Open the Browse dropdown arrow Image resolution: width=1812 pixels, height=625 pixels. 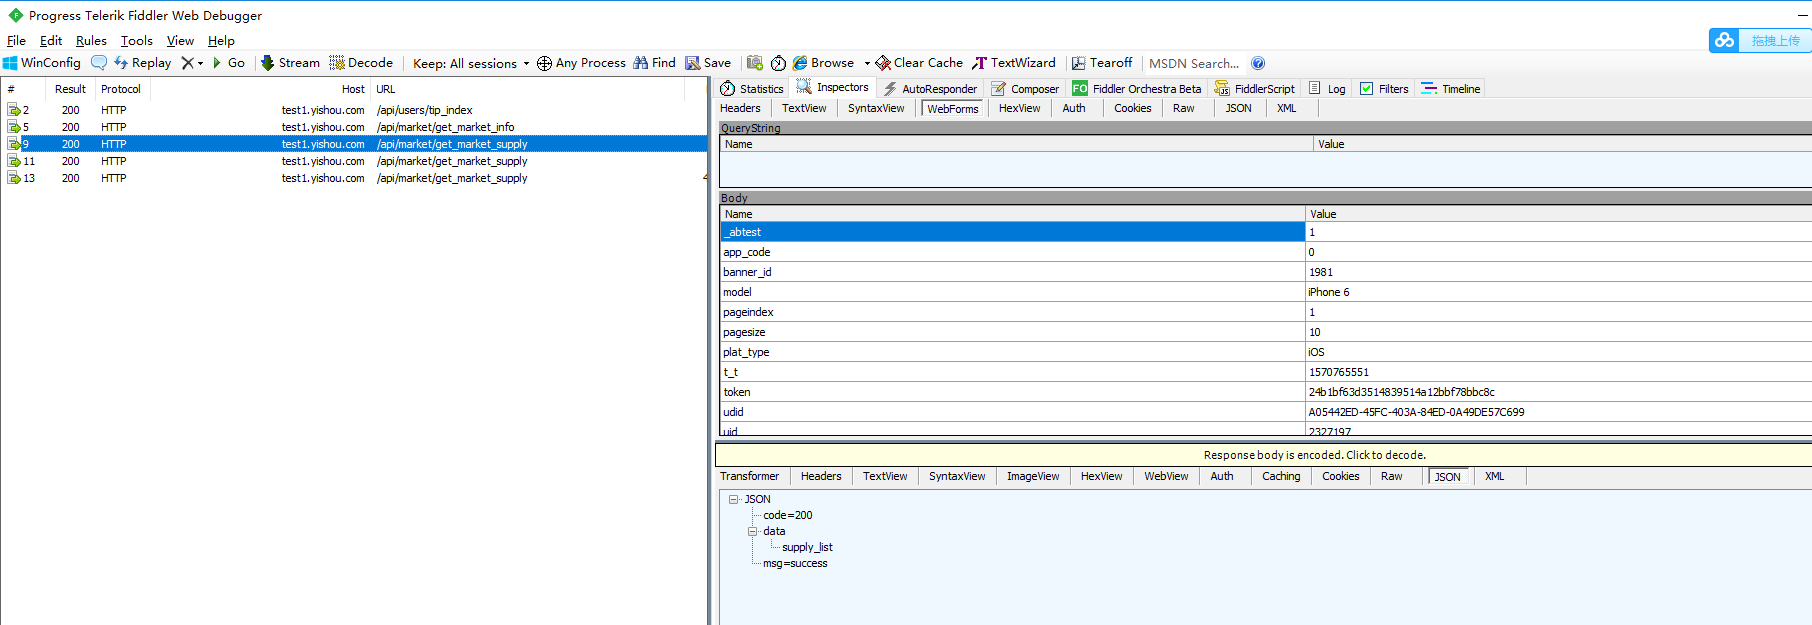(867, 63)
